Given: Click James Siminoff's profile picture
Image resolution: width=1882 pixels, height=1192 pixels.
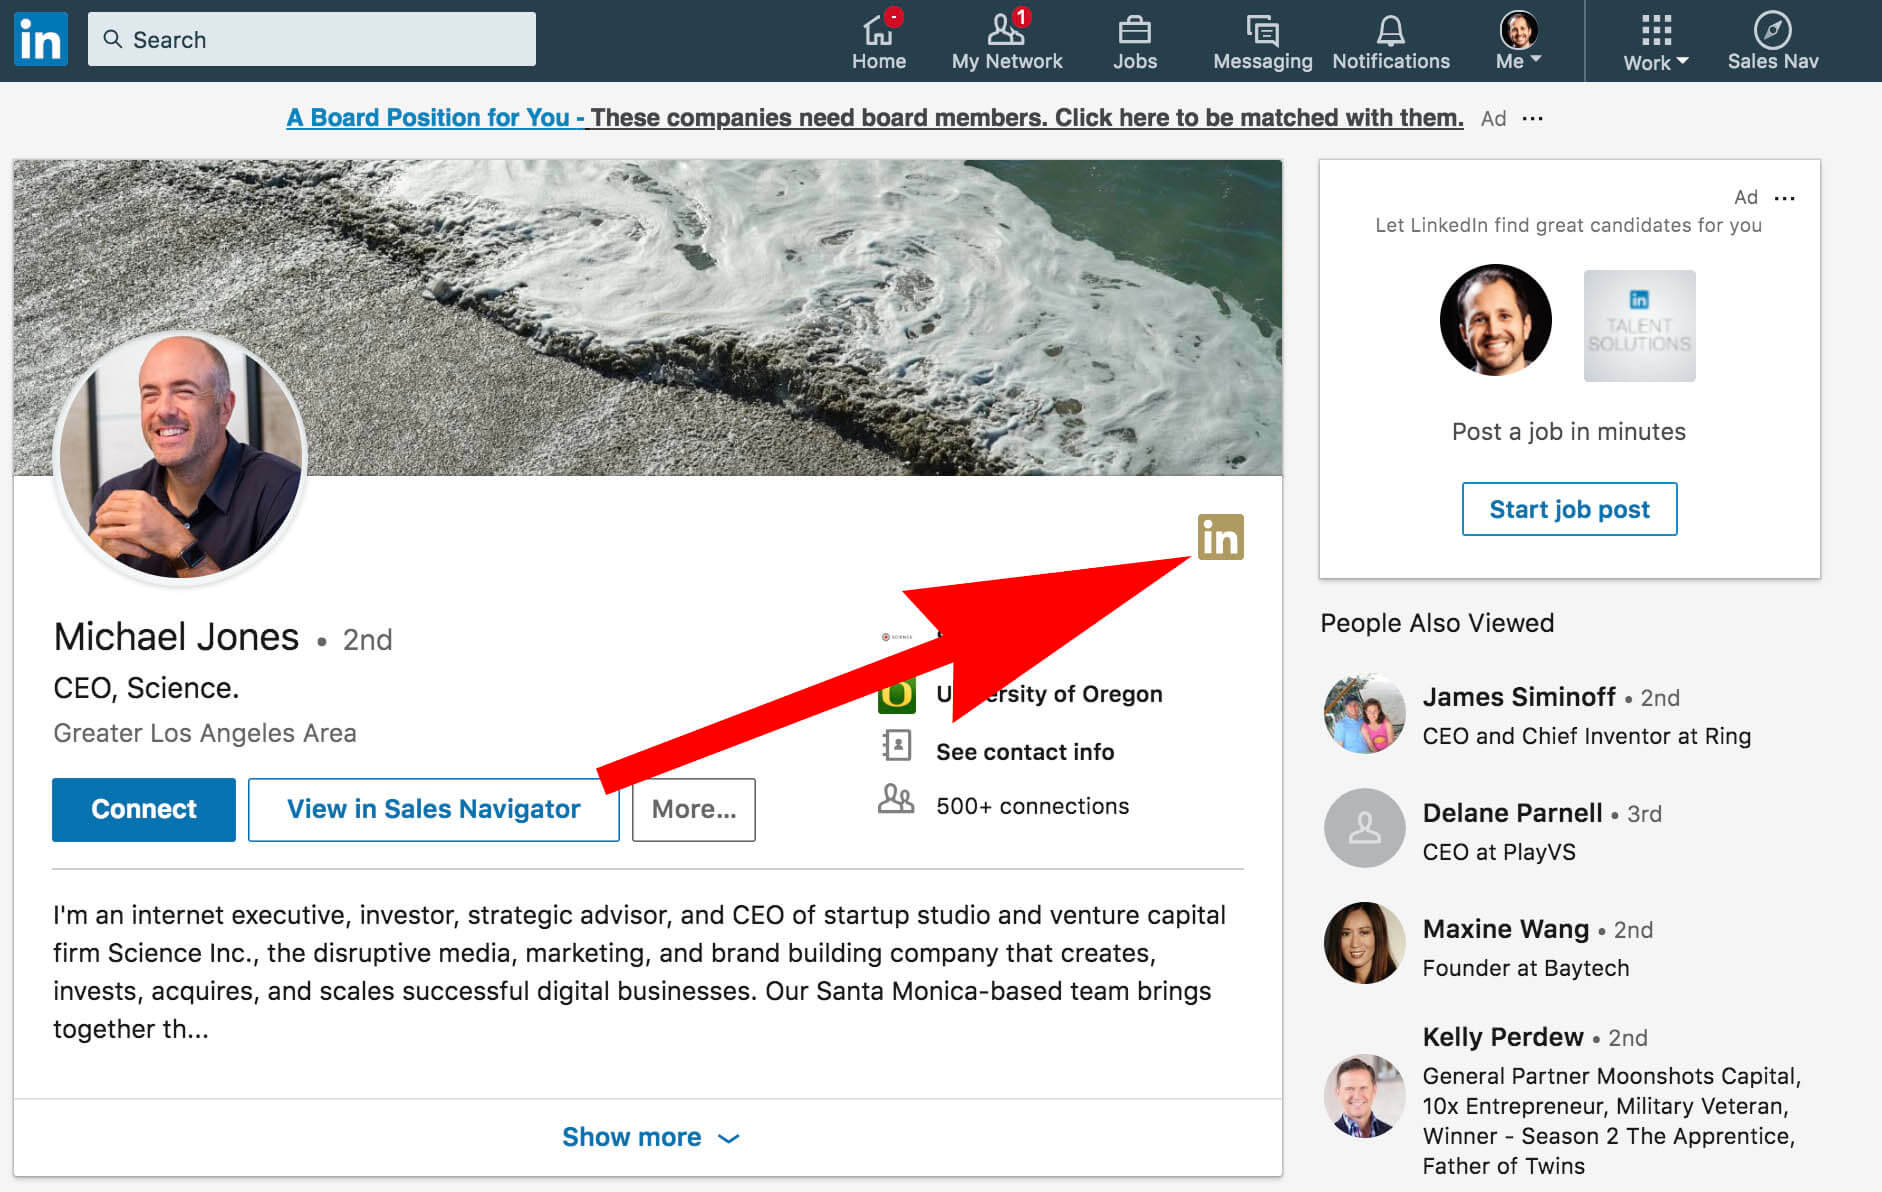Looking at the screenshot, I should click(1365, 713).
